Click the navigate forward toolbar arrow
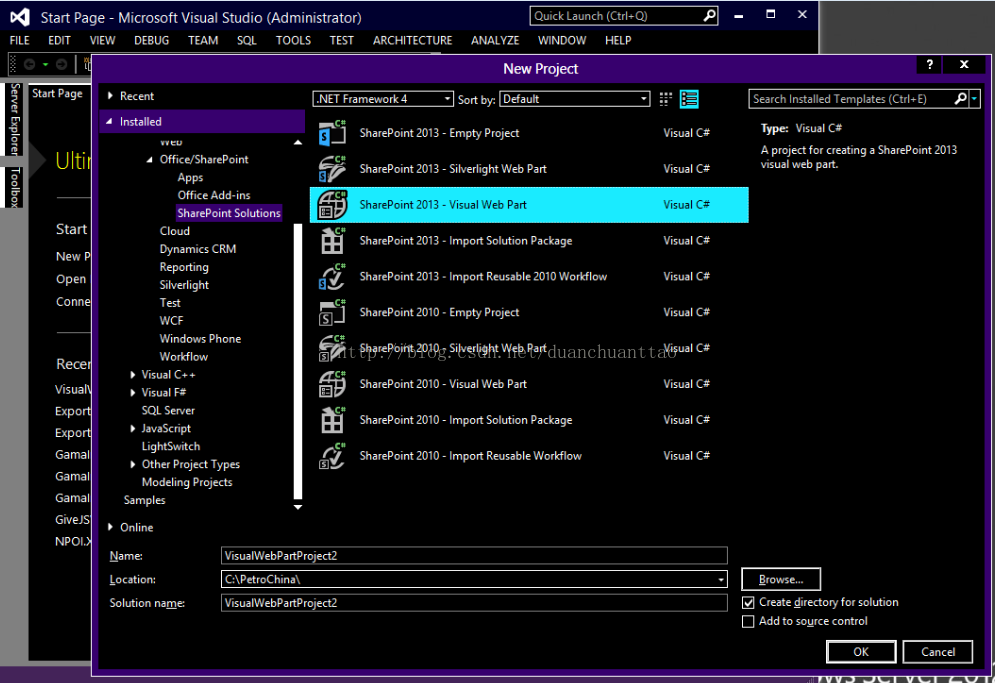The image size is (995, 683). (x=62, y=64)
